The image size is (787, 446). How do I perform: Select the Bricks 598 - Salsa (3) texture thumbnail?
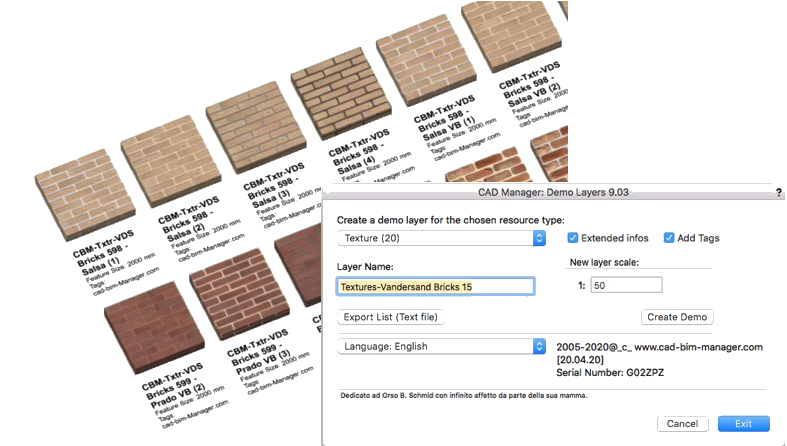pyautogui.click(x=256, y=127)
